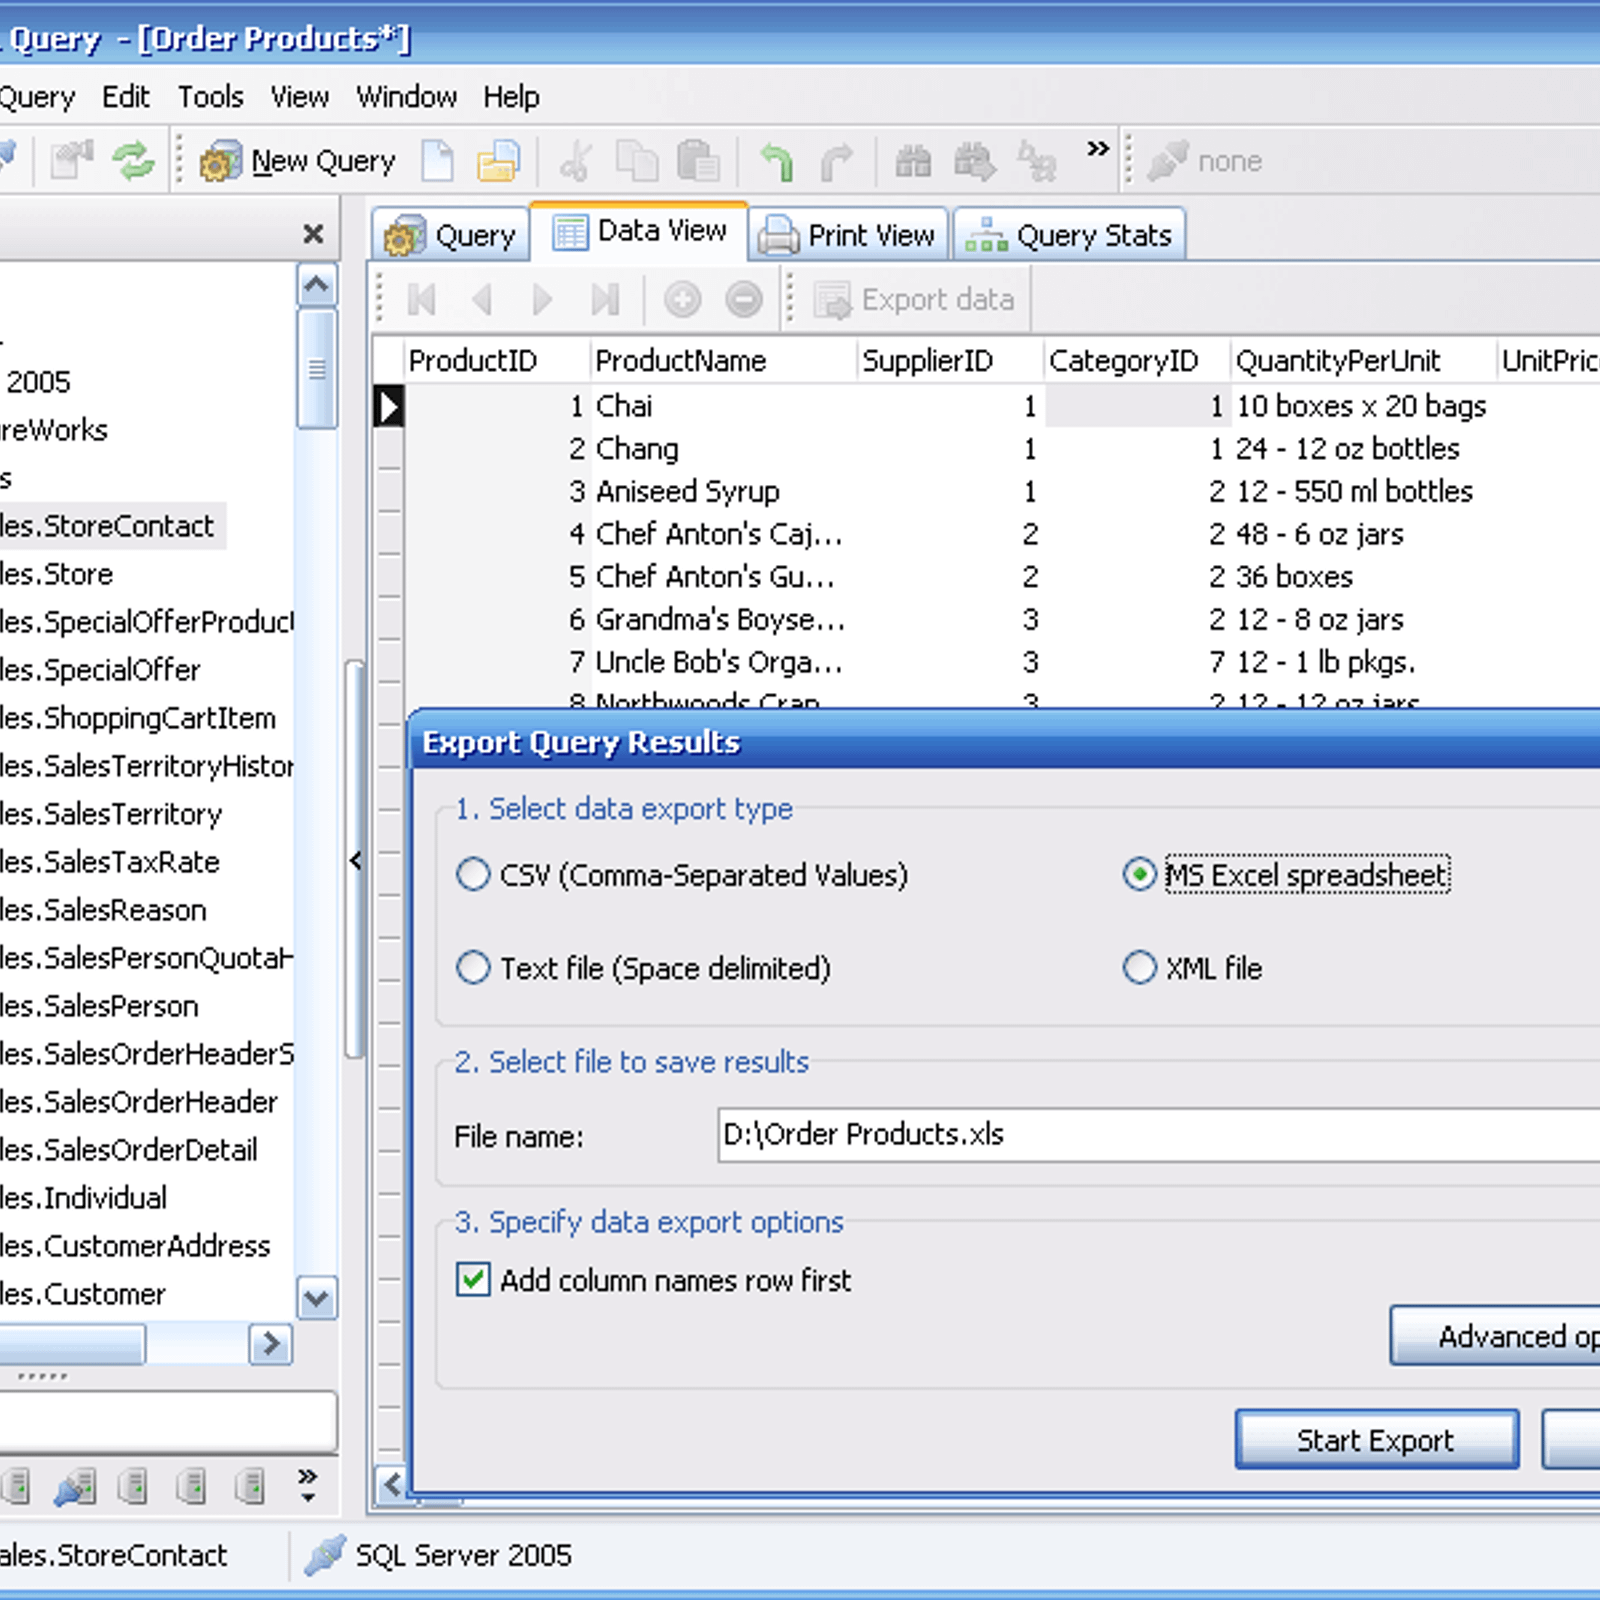Click the open folder icon in toolbar
Viewport: 1600px width, 1600px height.
(x=498, y=161)
